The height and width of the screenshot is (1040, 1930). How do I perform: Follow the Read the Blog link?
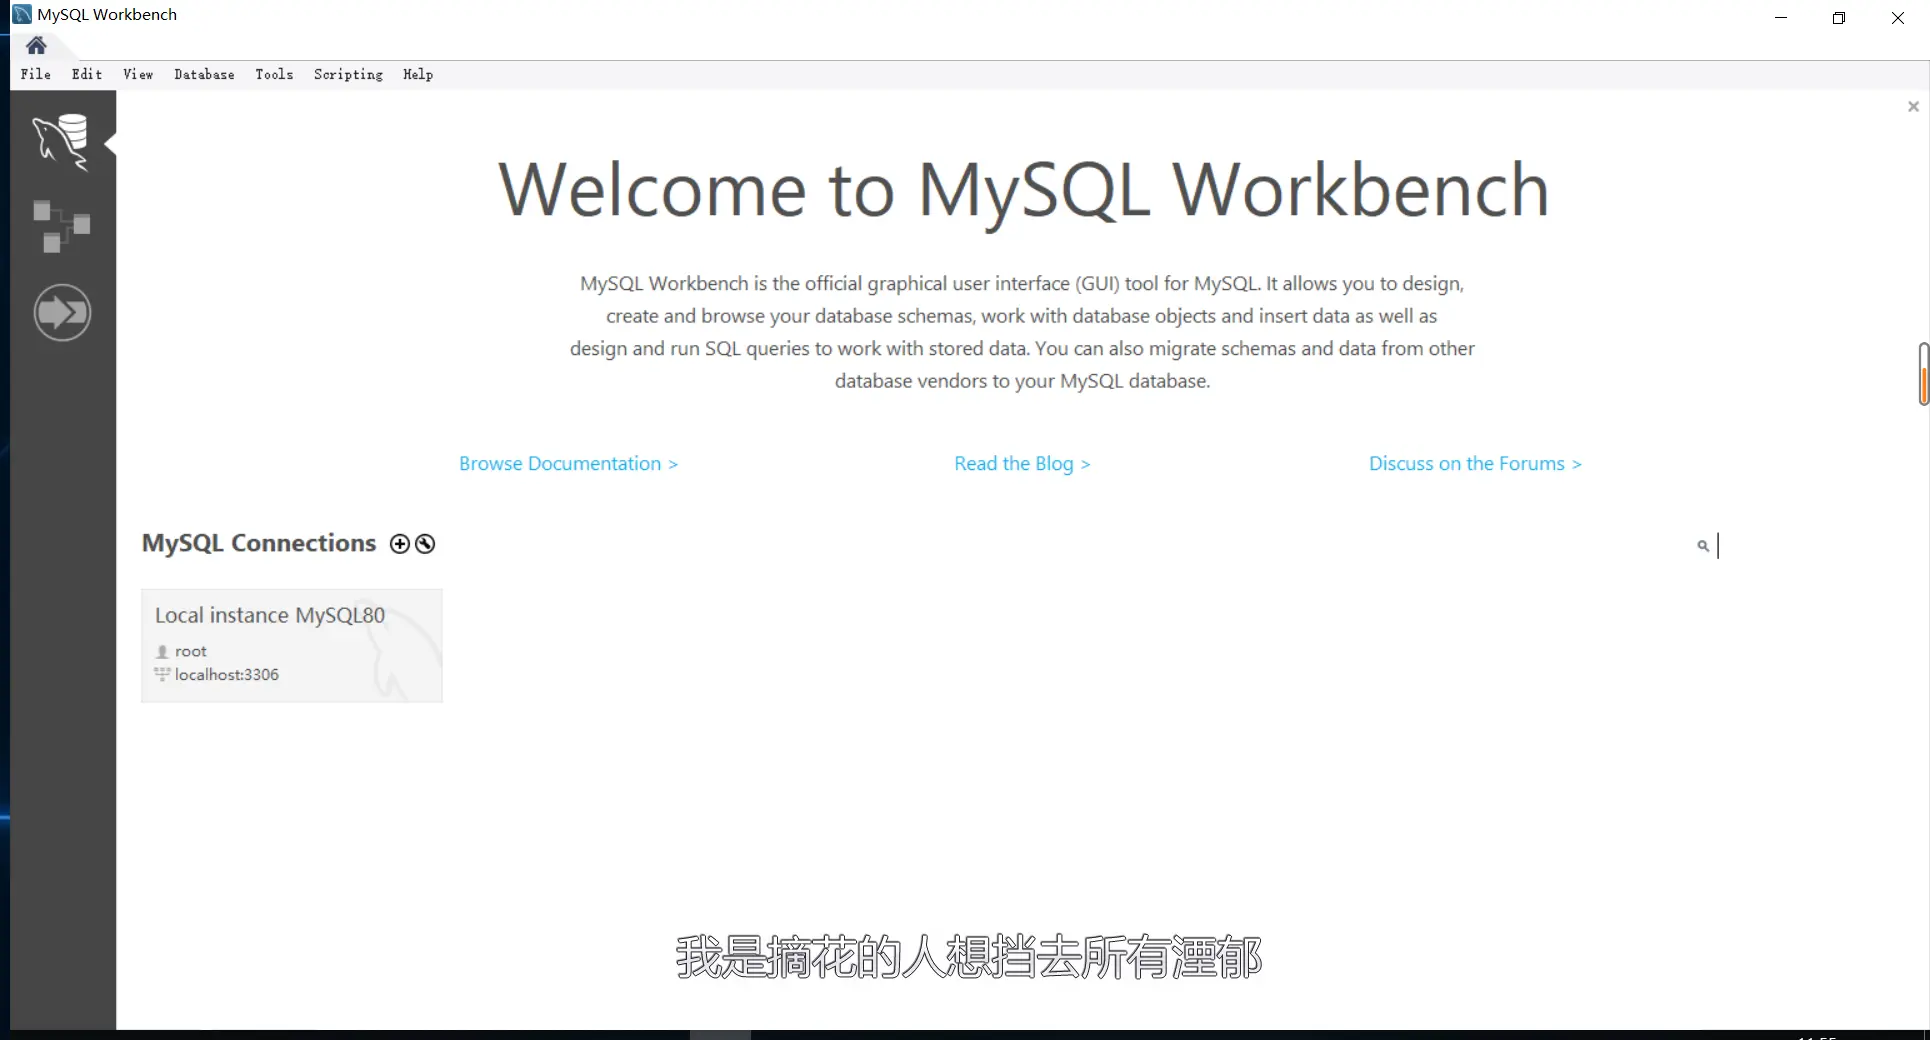1022,464
